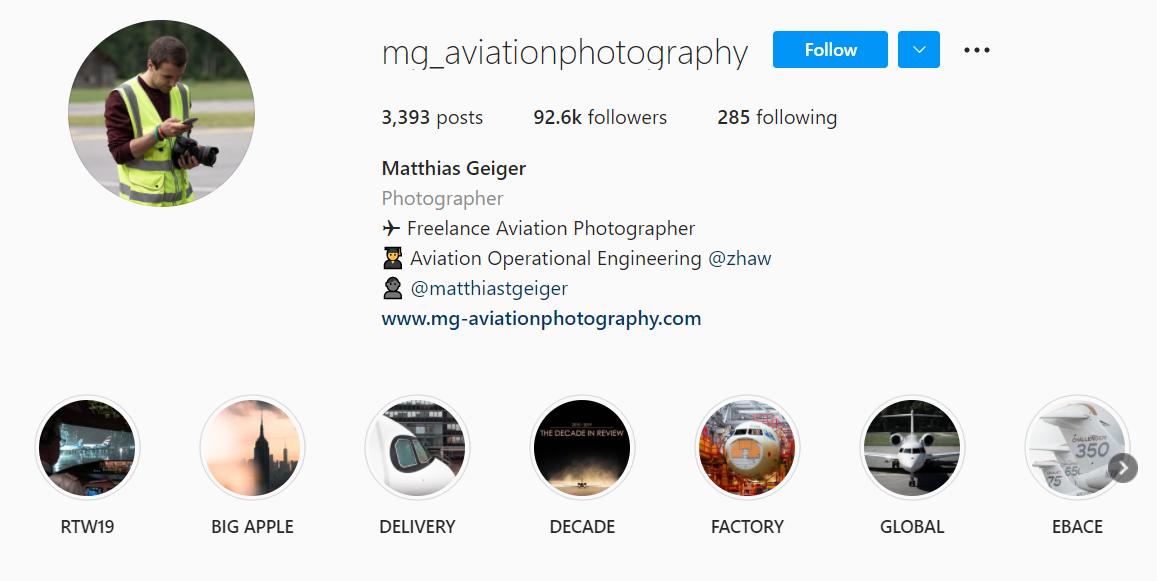
Task: View the DECADE highlight circle
Action: [582, 447]
